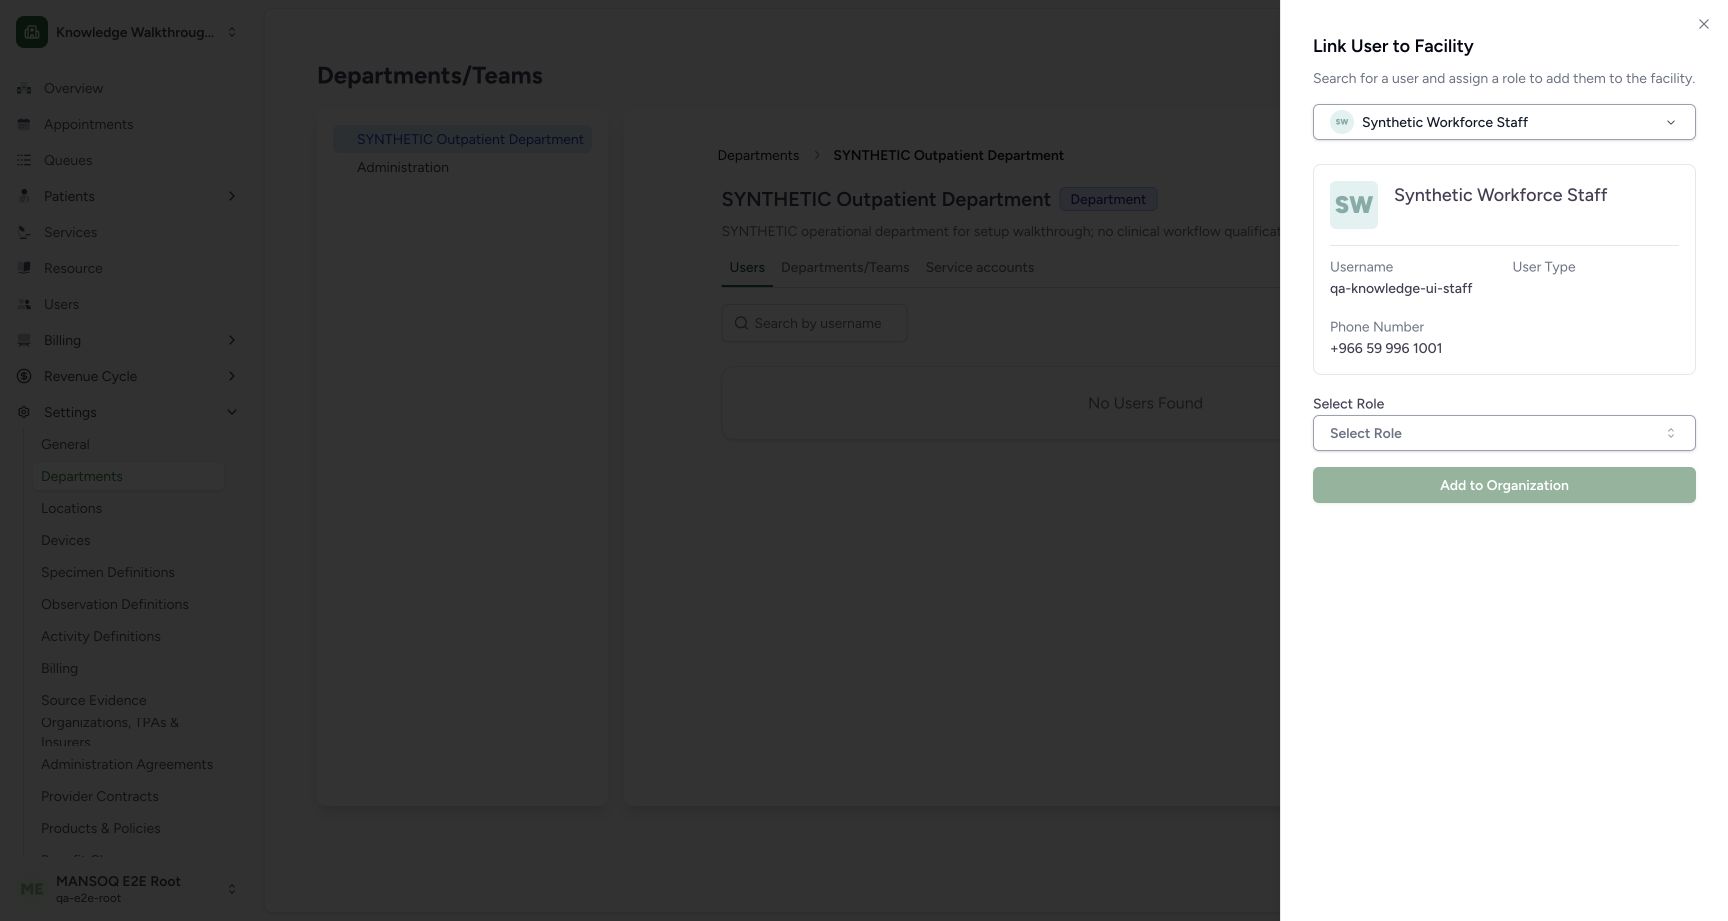1728x921 pixels.
Task: Select Administration in the department tree
Action: pos(403,167)
